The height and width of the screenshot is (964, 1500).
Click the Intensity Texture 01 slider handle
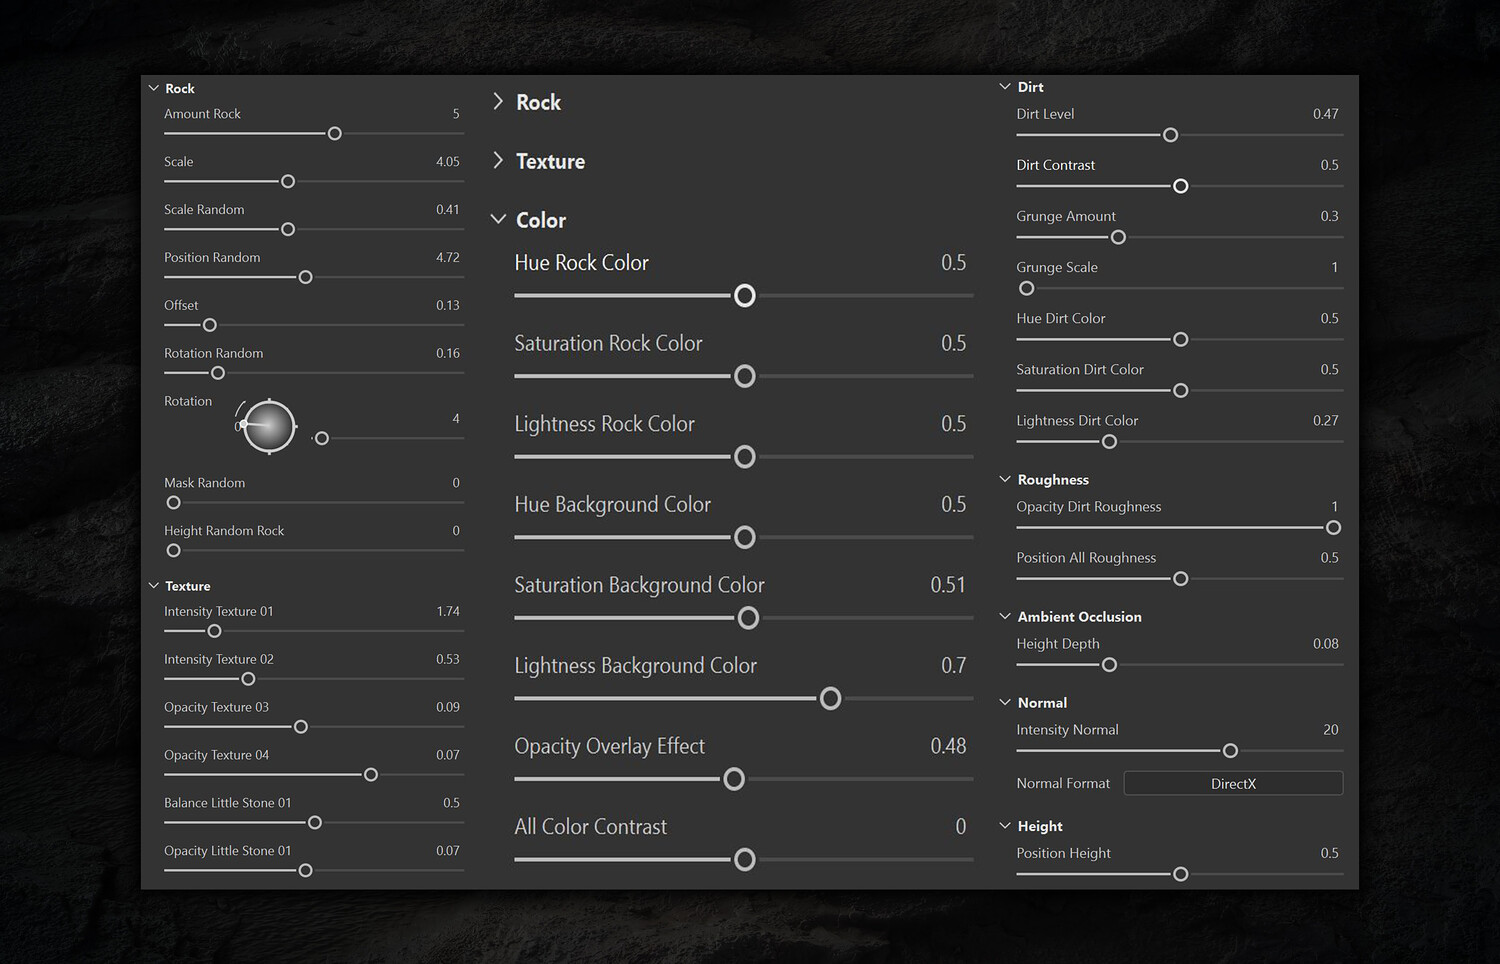pos(214,631)
